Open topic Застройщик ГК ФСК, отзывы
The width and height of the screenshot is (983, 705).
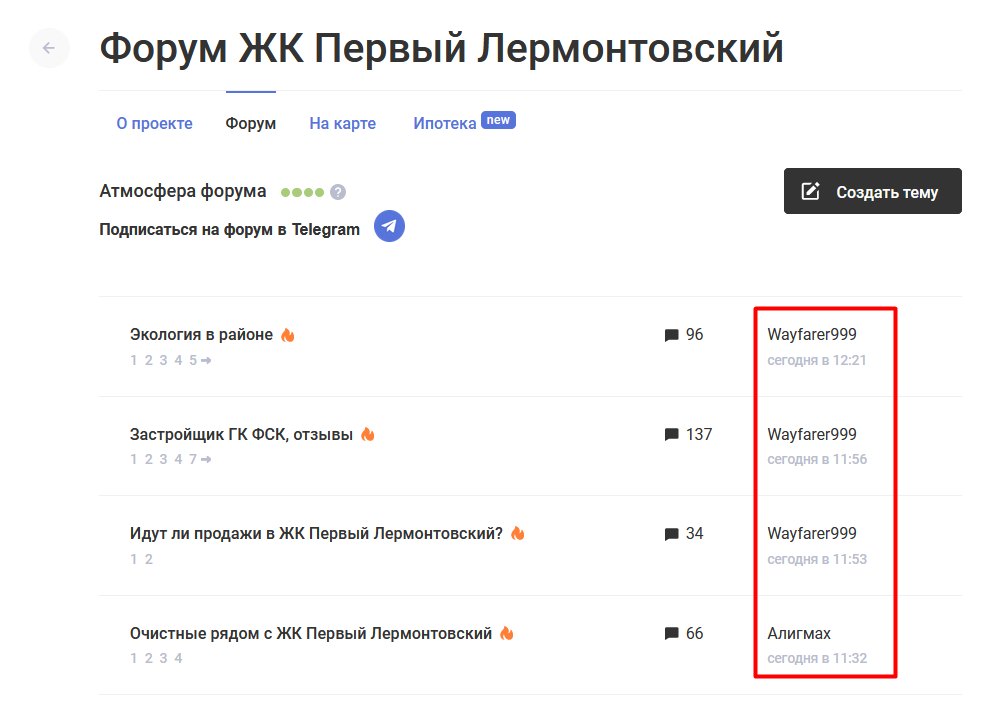tap(241, 434)
